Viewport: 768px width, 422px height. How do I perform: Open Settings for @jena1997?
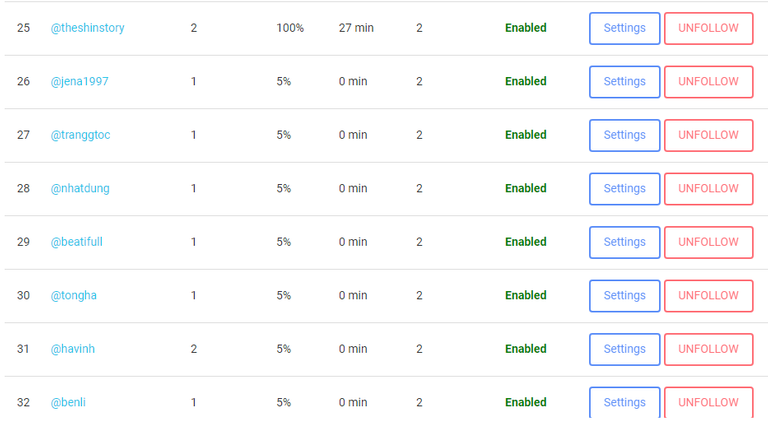pyautogui.click(x=624, y=82)
